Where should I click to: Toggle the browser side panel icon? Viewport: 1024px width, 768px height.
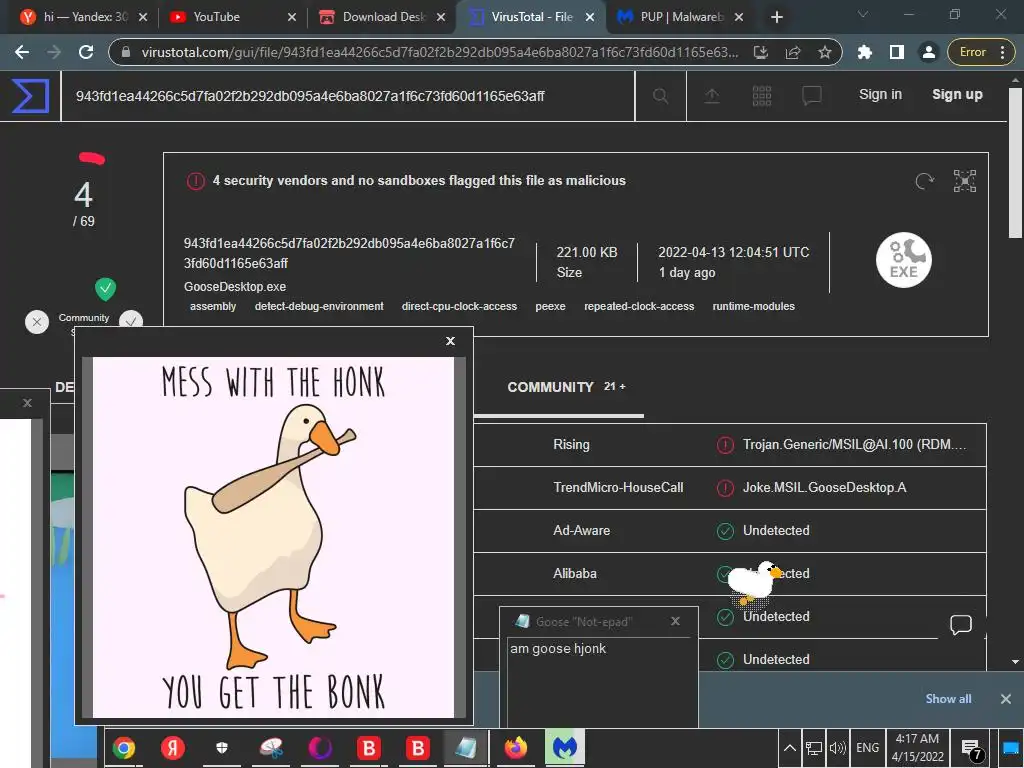pyautogui.click(x=897, y=52)
